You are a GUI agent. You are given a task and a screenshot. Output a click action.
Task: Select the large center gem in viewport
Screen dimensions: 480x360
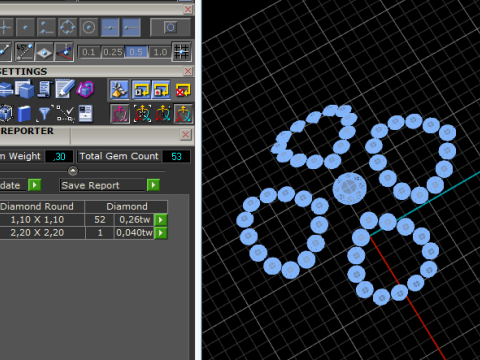coord(349,188)
